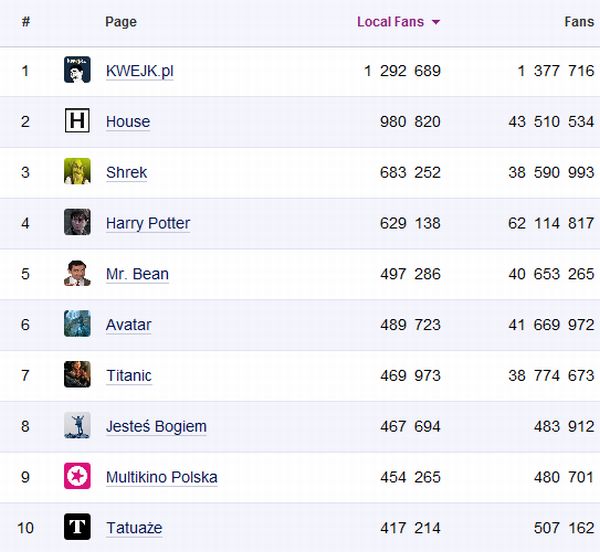Click the Harry Potter page icon
The height and width of the screenshot is (552, 600).
click(x=77, y=222)
